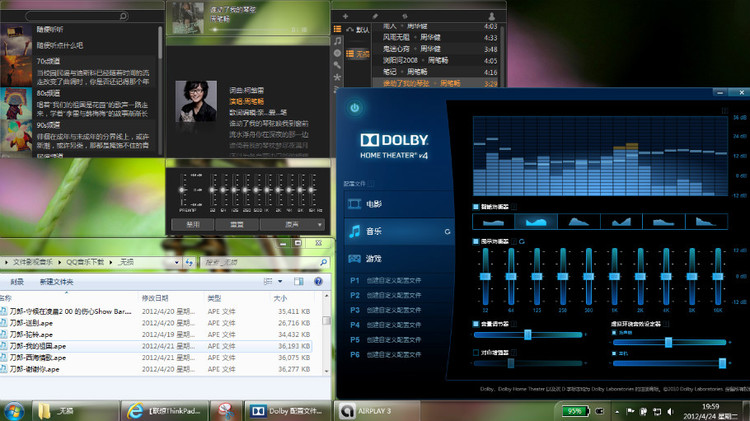Expand the Explorer address bar history dropdown

pyautogui.click(x=176, y=262)
